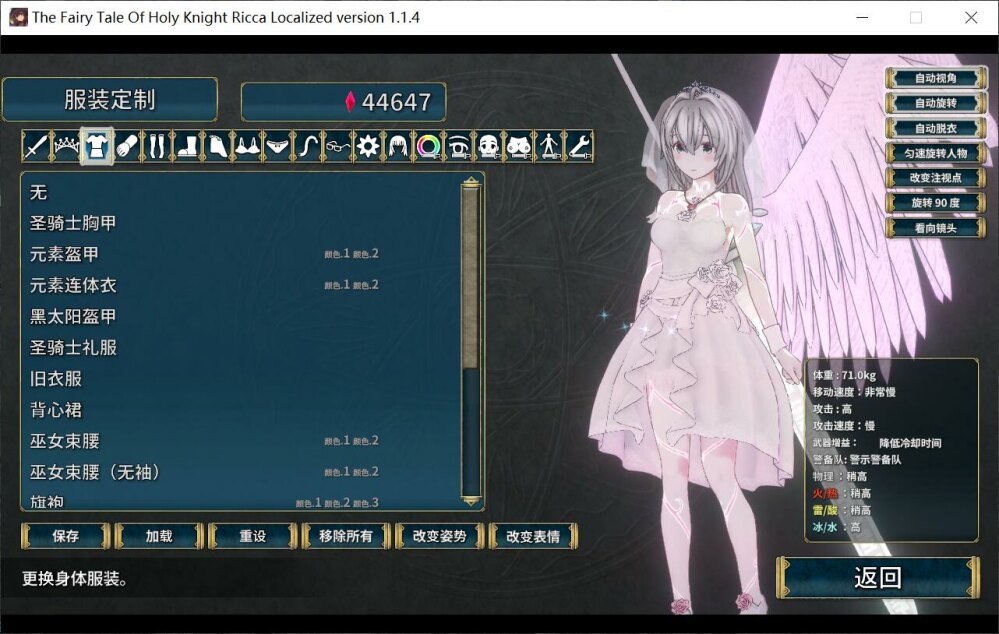Viewport: 999px width, 634px height.
Task: Select 圣骑士礼服 in the list
Action: [x=242, y=348]
